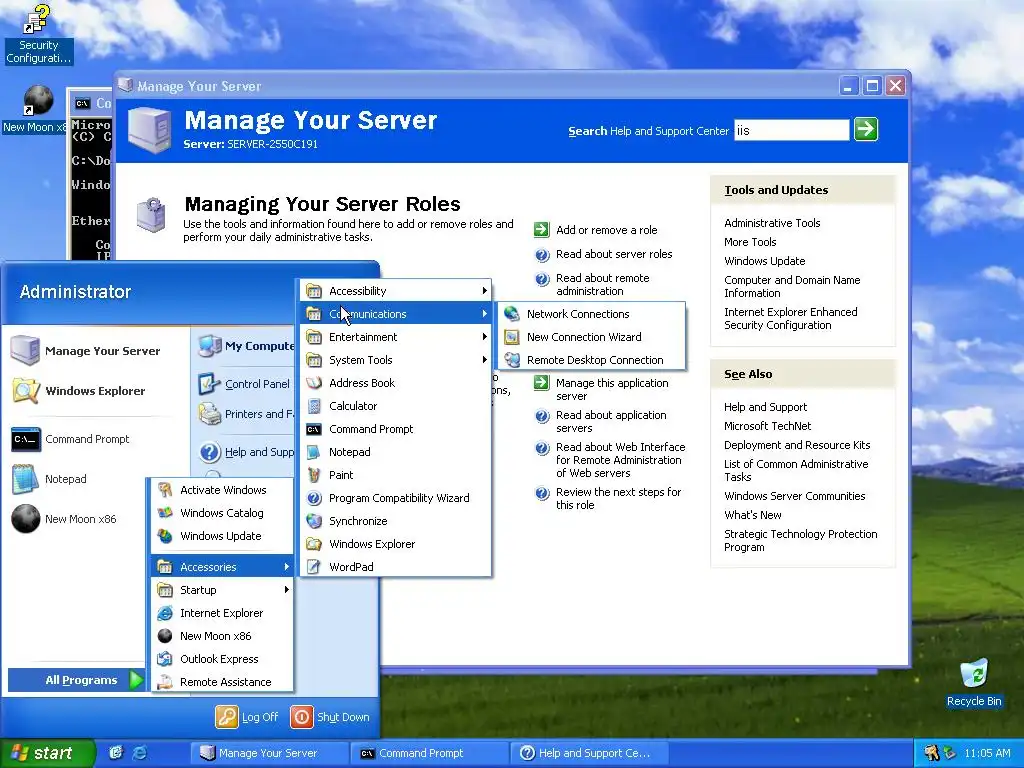Open Microsoft TechNet link
The image size is (1024, 768).
767,426
